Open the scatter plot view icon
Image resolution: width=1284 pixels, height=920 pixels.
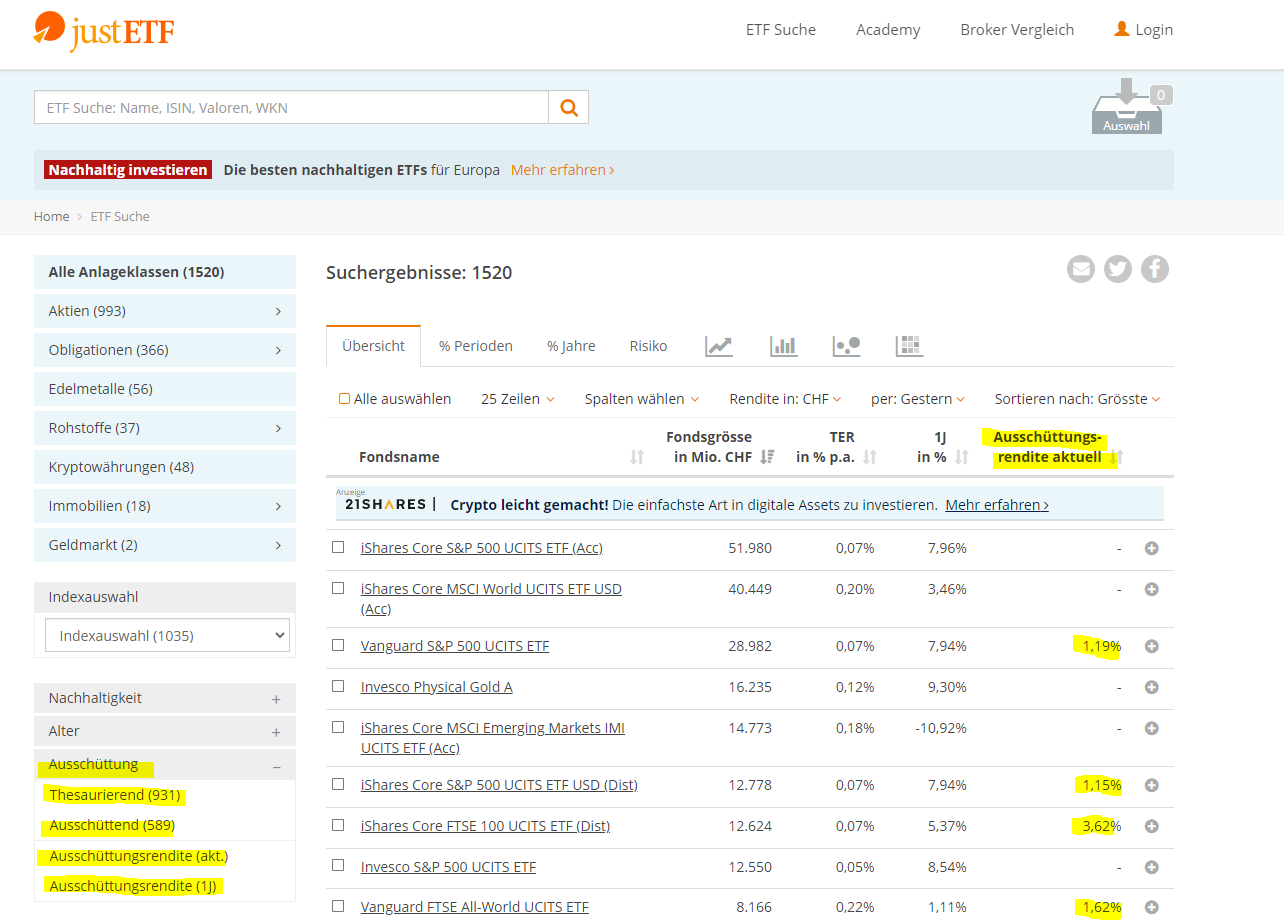[846, 346]
